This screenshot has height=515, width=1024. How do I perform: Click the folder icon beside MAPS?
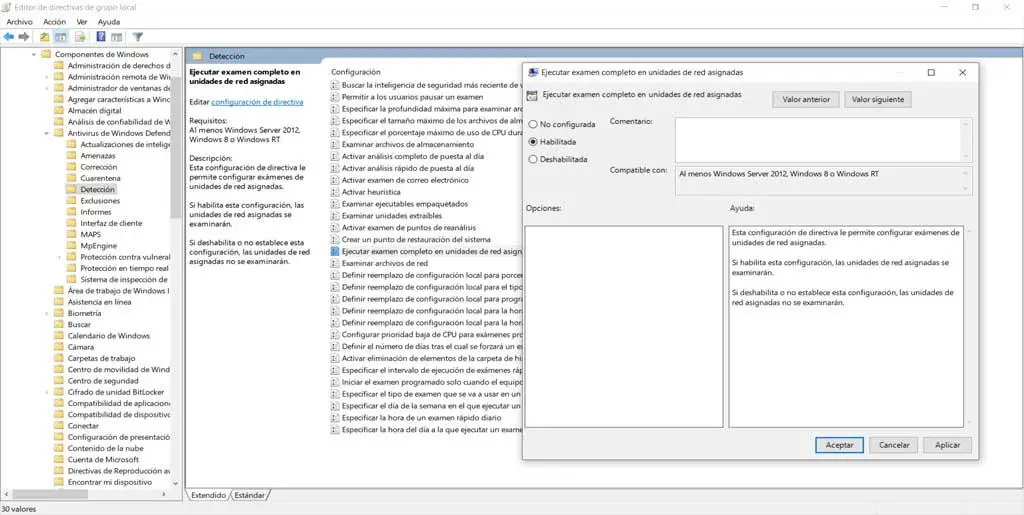click(71, 234)
